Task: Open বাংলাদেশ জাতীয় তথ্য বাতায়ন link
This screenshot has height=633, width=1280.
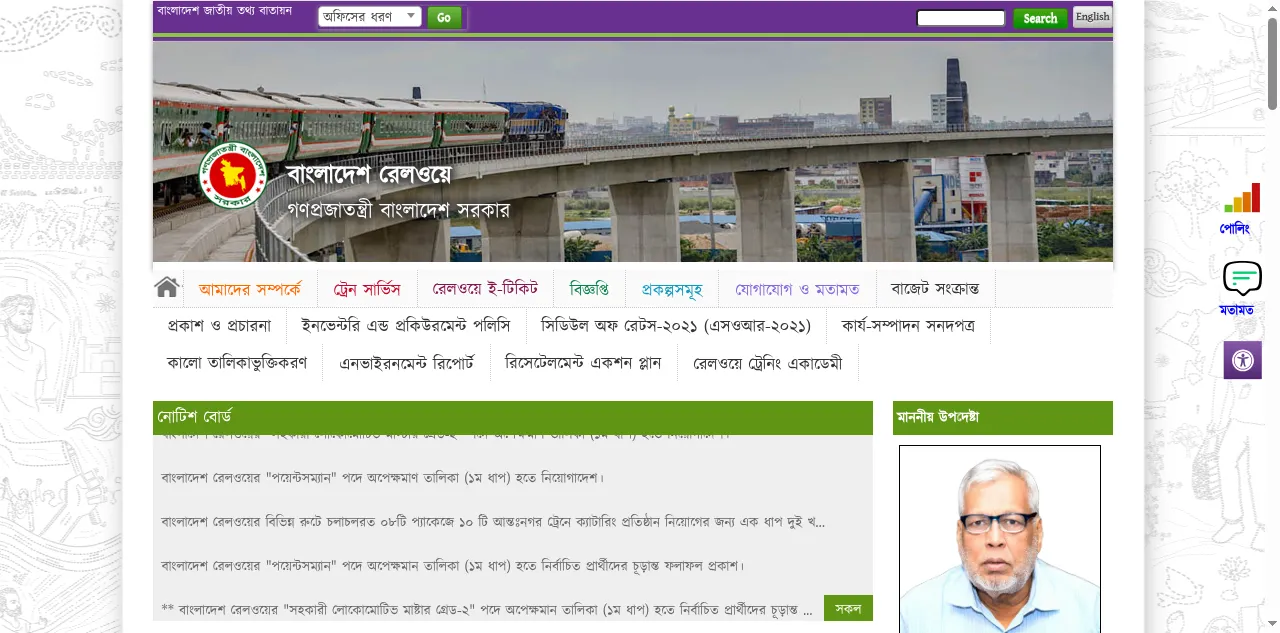Action: pos(224,11)
